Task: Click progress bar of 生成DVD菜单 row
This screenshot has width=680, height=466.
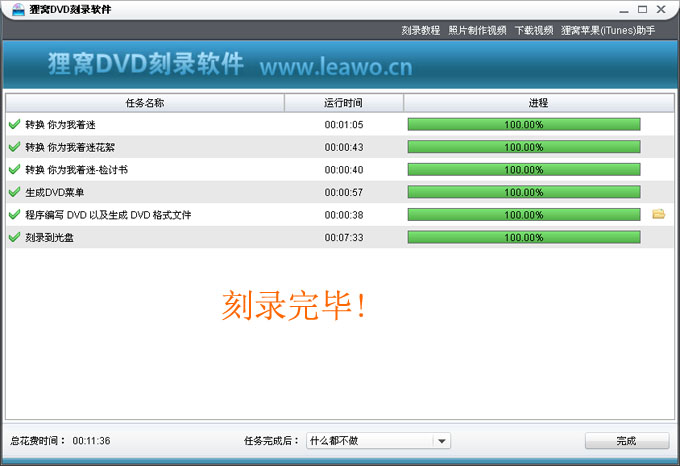Action: click(524, 192)
